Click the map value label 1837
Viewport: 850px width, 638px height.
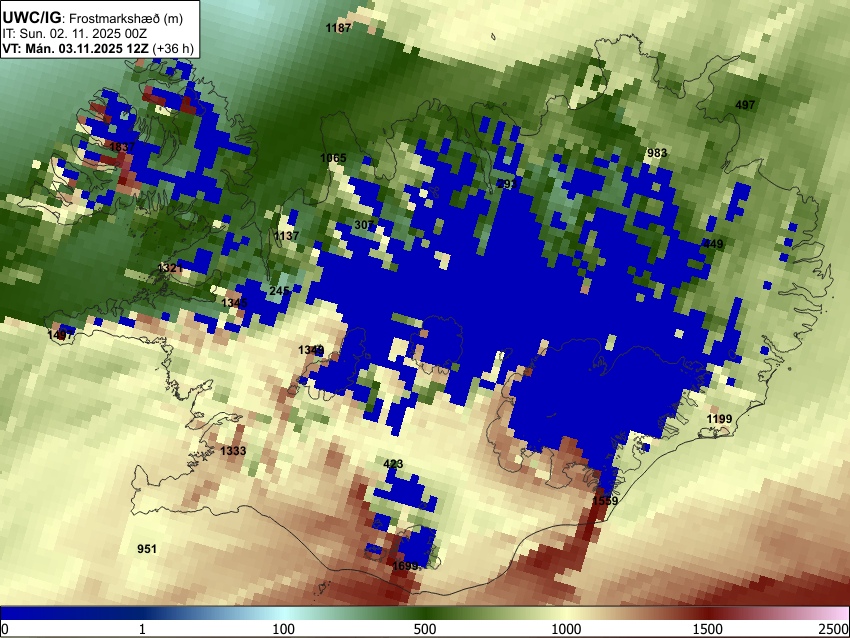click(123, 147)
